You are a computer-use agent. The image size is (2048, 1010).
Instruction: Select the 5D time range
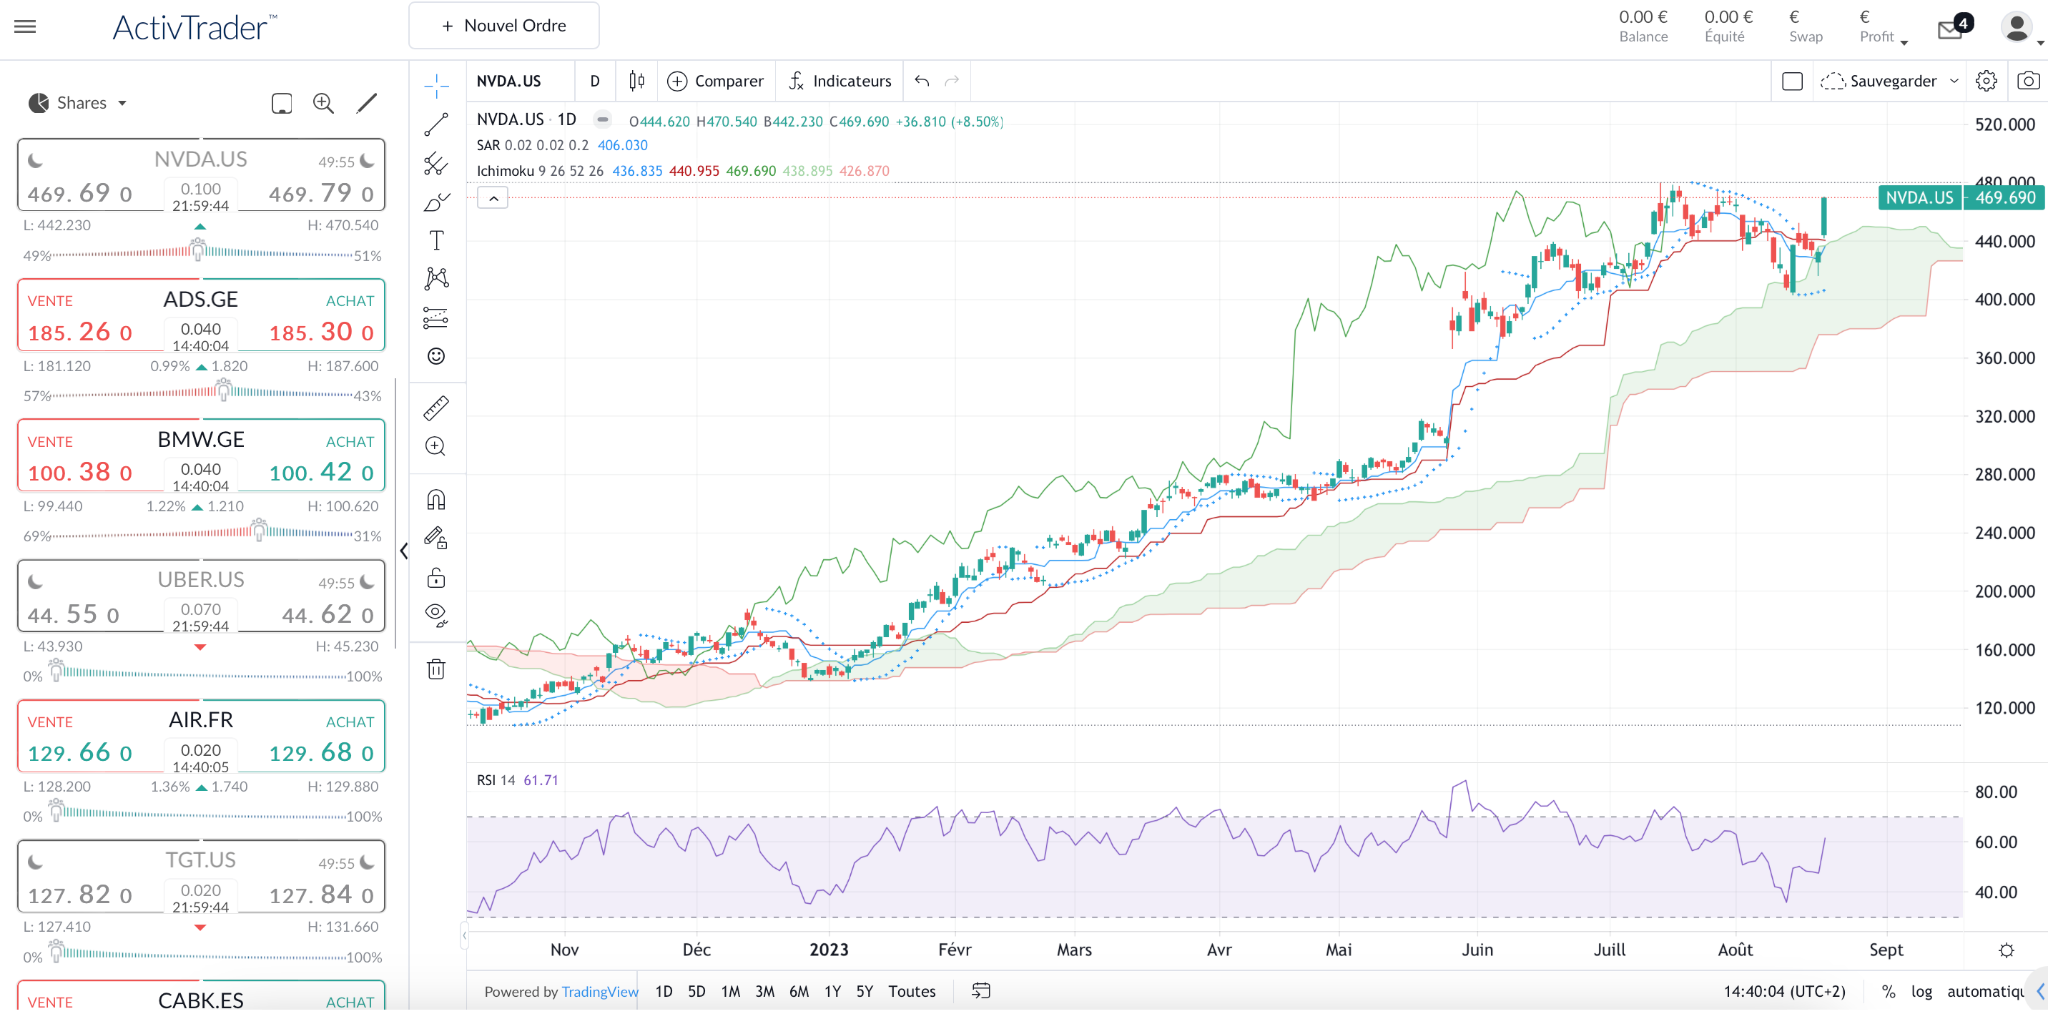click(696, 991)
